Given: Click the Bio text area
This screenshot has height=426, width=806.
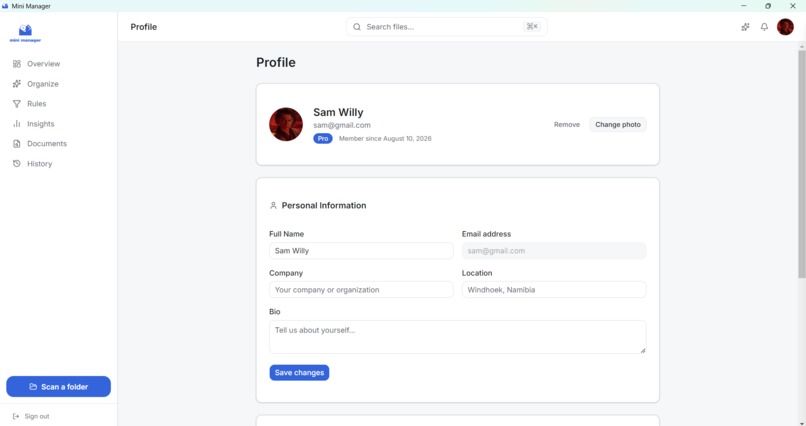Looking at the screenshot, I should (457, 337).
